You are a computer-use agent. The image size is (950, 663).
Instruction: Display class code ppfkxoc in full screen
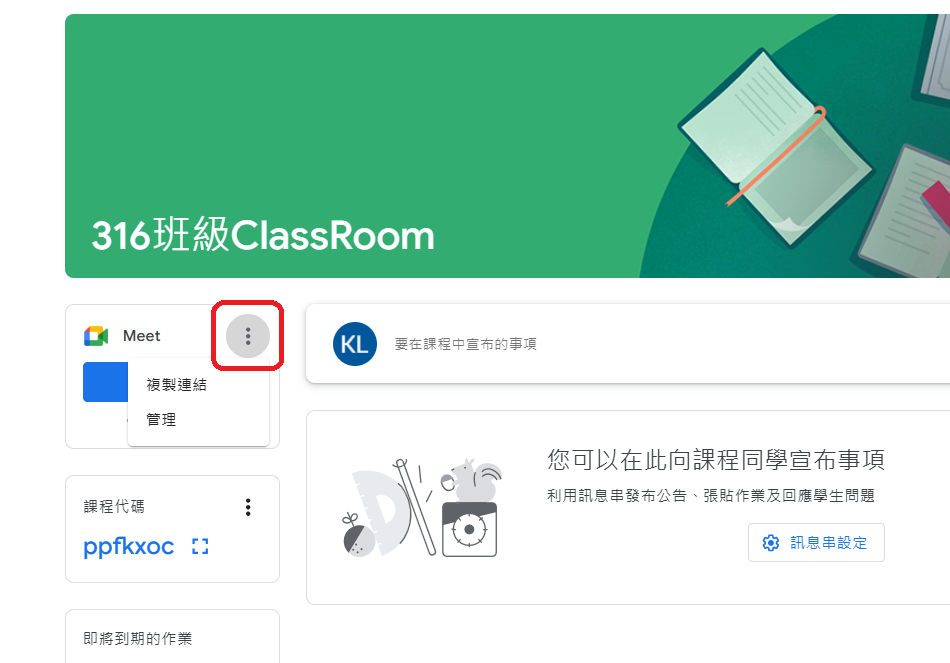click(200, 547)
